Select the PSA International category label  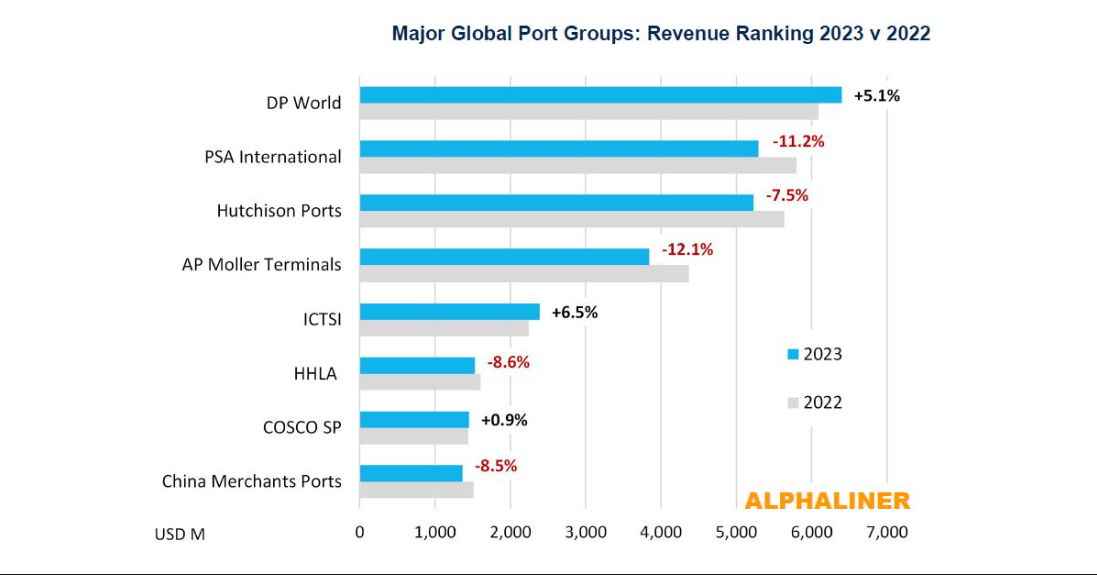click(x=273, y=157)
